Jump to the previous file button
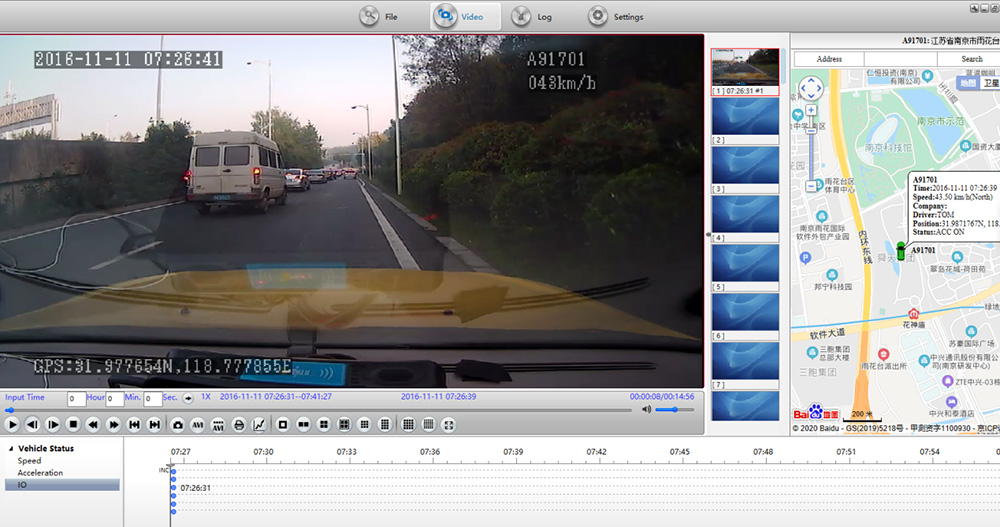1000x527 pixels. 134,424
